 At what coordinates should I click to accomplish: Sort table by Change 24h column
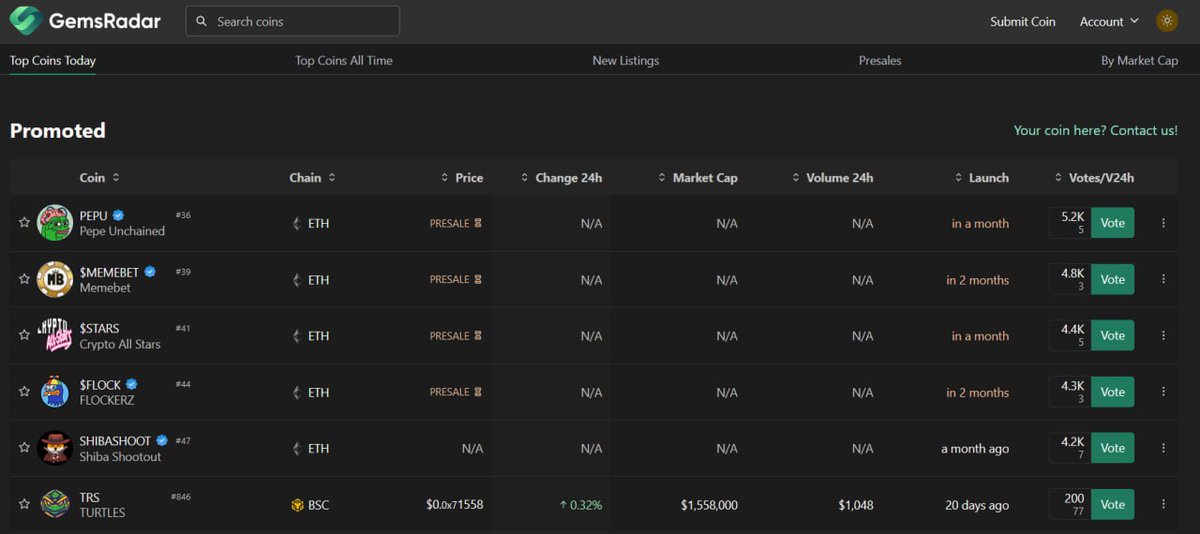[561, 178]
